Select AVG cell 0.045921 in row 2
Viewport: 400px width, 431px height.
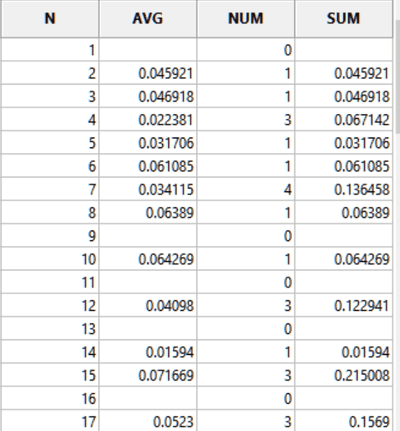[148, 73]
